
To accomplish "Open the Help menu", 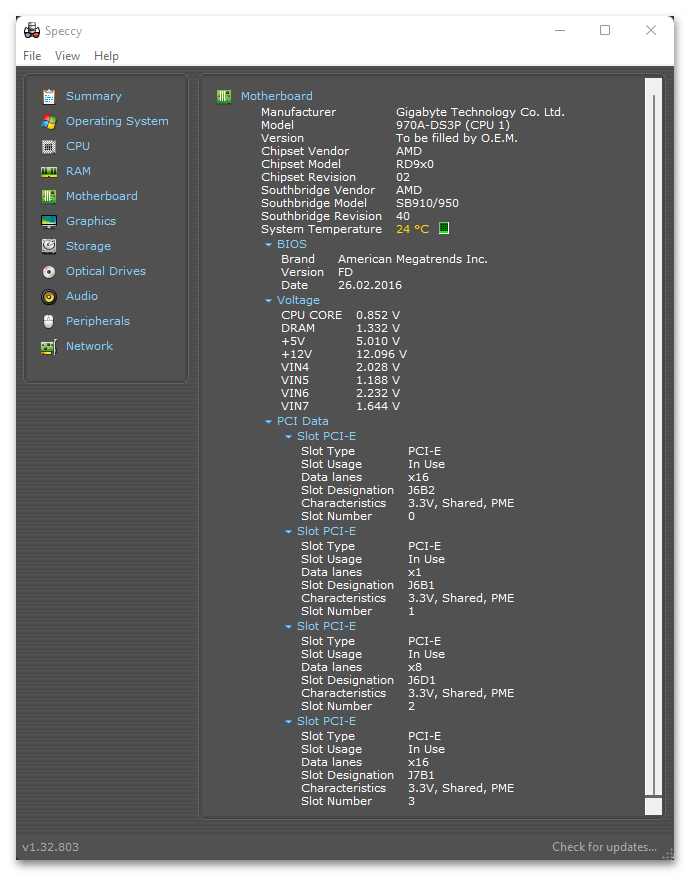I will click(x=106, y=56).
